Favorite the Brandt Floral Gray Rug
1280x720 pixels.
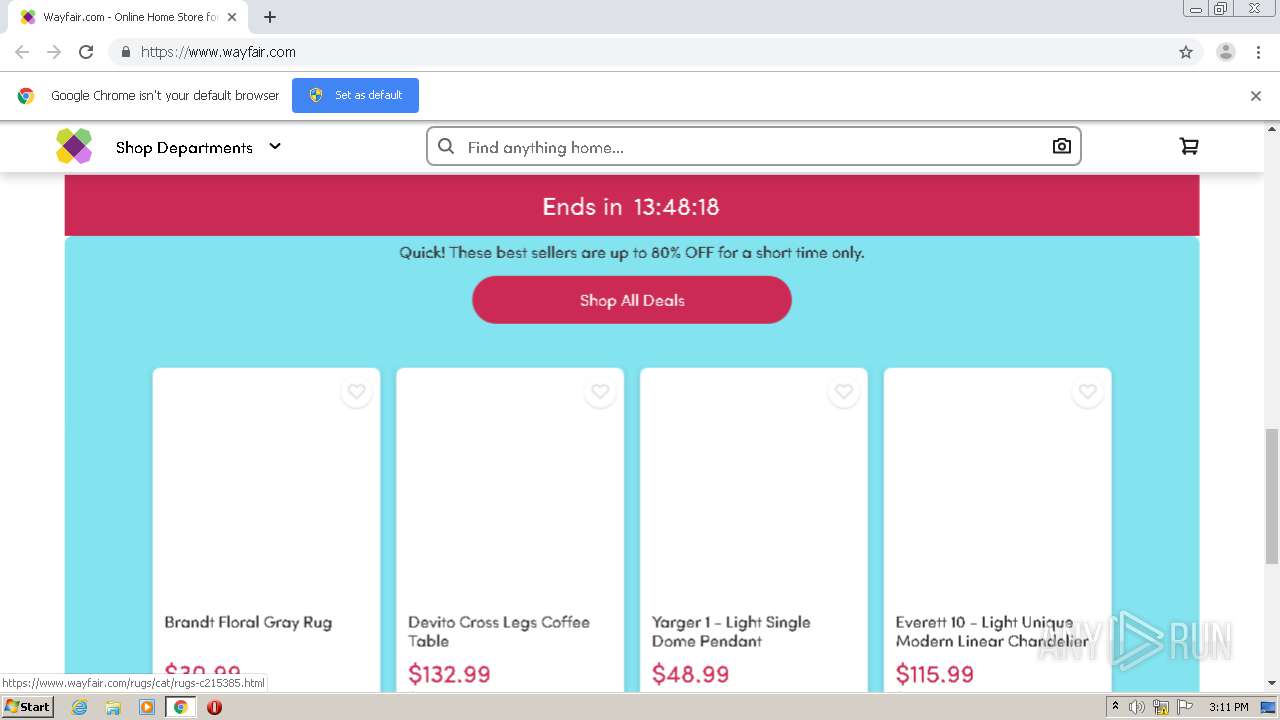click(x=356, y=392)
